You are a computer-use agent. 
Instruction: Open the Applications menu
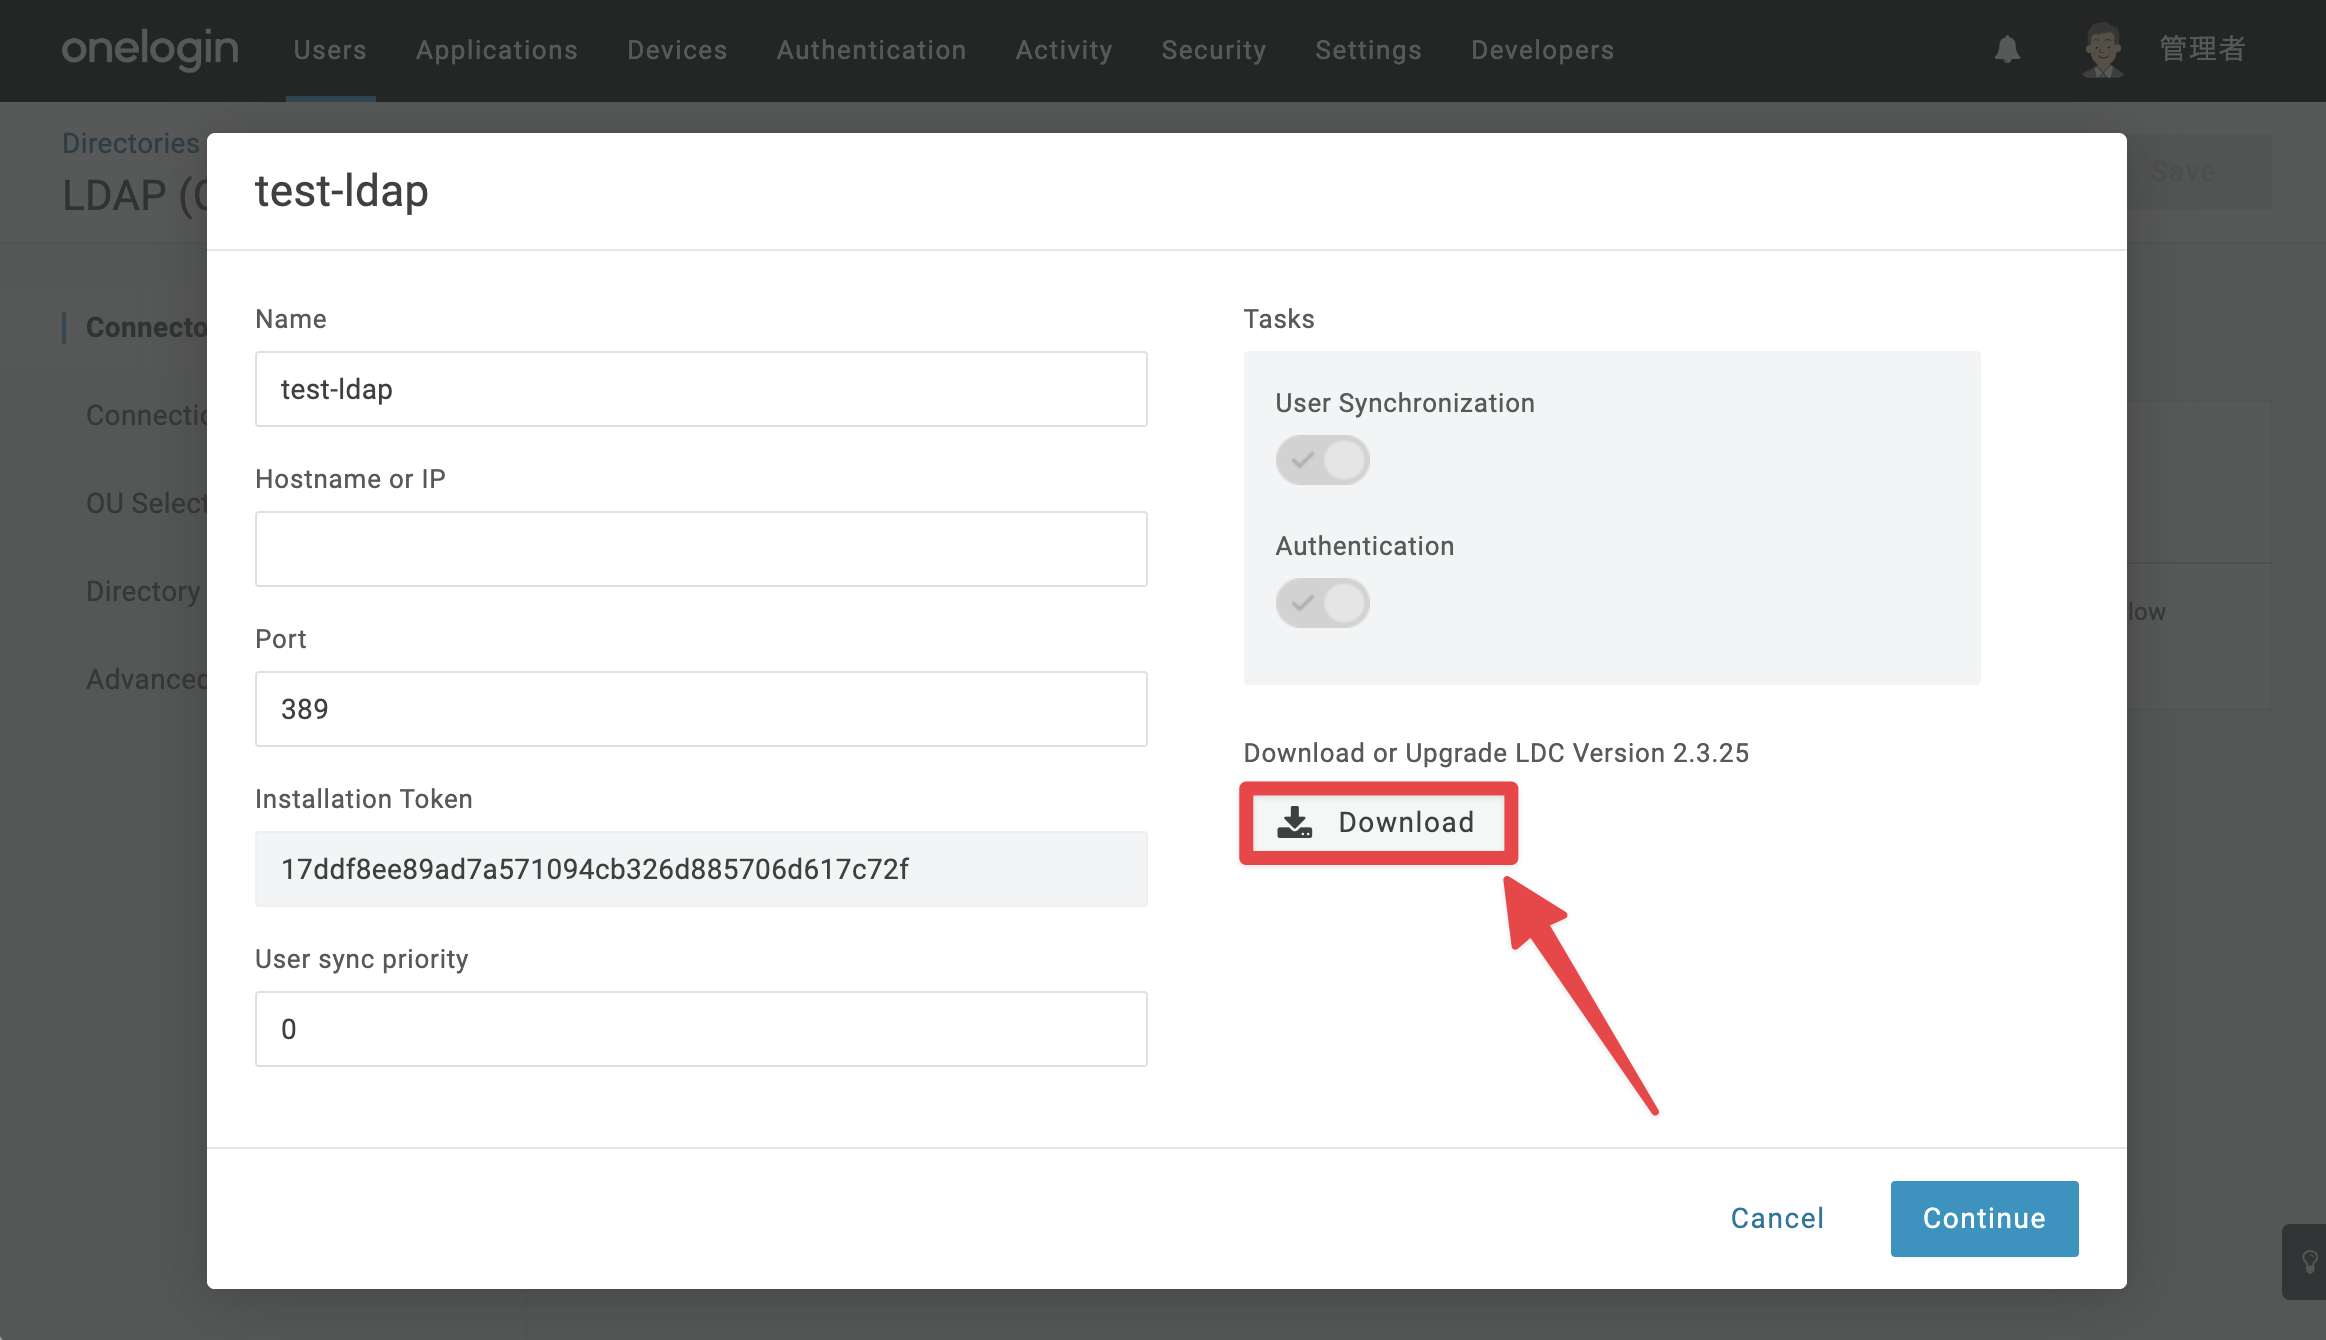(x=497, y=50)
